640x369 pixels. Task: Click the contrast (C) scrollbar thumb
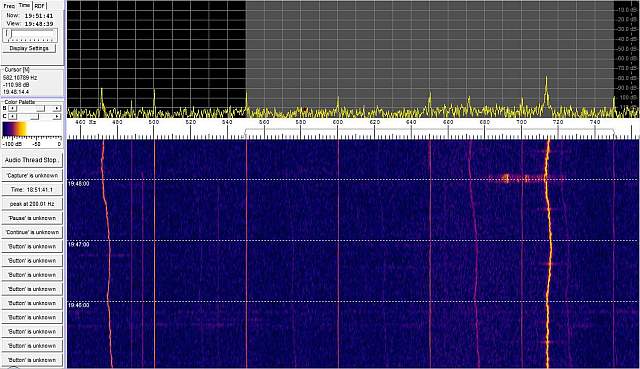tap(35, 117)
